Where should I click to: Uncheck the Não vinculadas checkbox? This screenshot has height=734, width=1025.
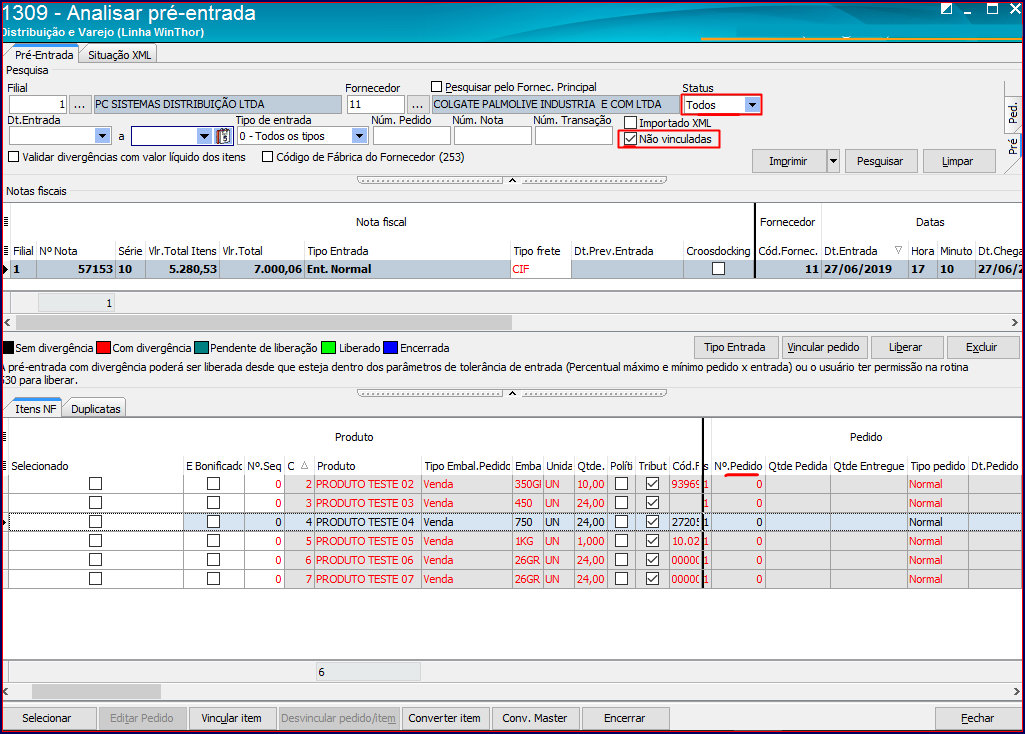(x=630, y=139)
